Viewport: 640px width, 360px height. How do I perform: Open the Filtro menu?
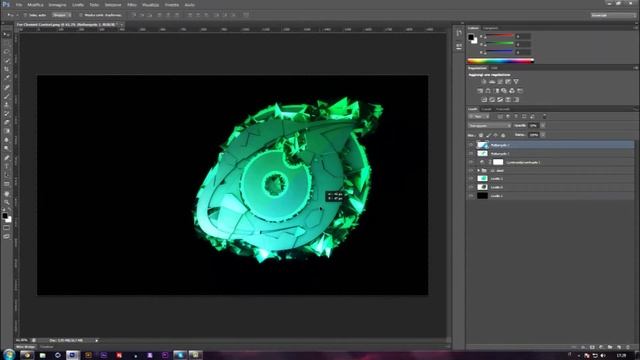(x=132, y=5)
